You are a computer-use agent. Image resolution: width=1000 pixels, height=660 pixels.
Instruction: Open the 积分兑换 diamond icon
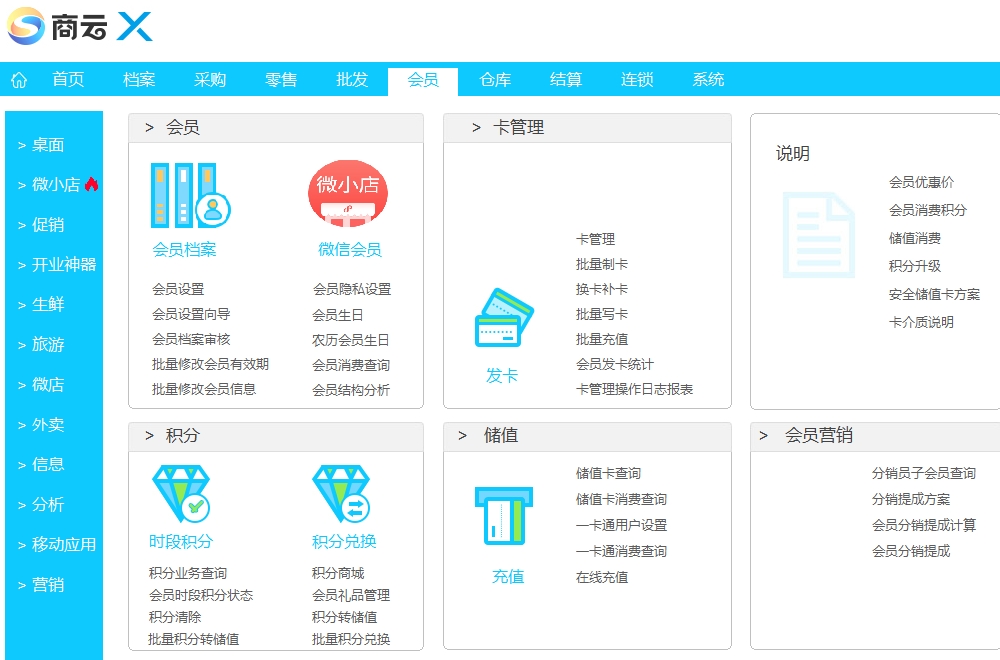point(342,494)
